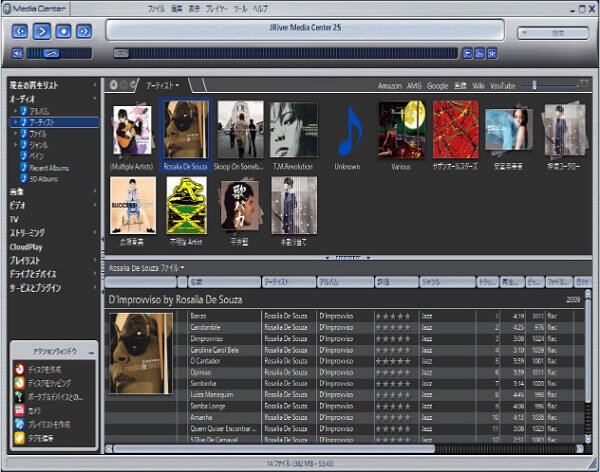Open the Rosalia De Souza ファイル dropdown
The width and height of the screenshot is (600, 472).
click(147, 268)
